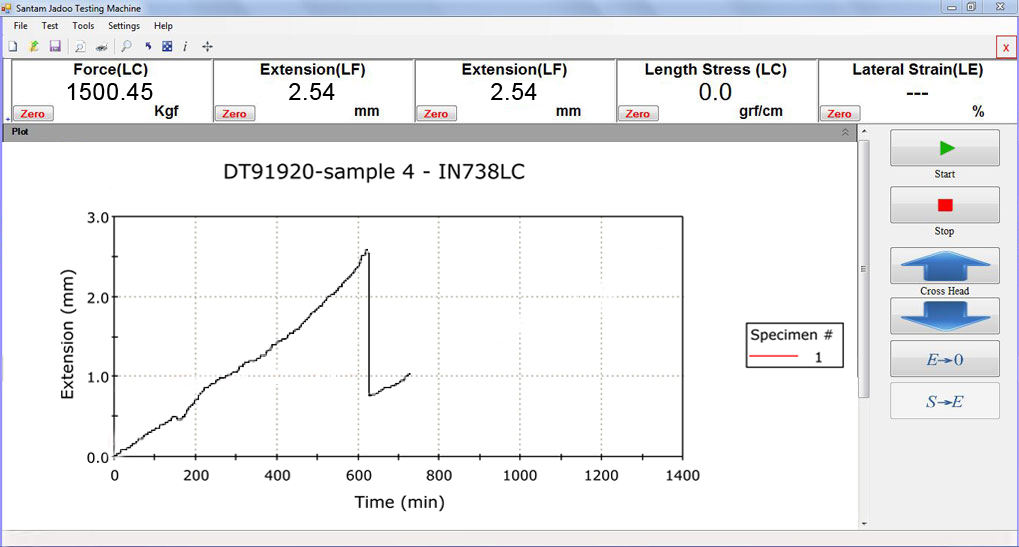Click the blue undo arrow icon
The height and width of the screenshot is (547, 1019).
tap(148, 46)
